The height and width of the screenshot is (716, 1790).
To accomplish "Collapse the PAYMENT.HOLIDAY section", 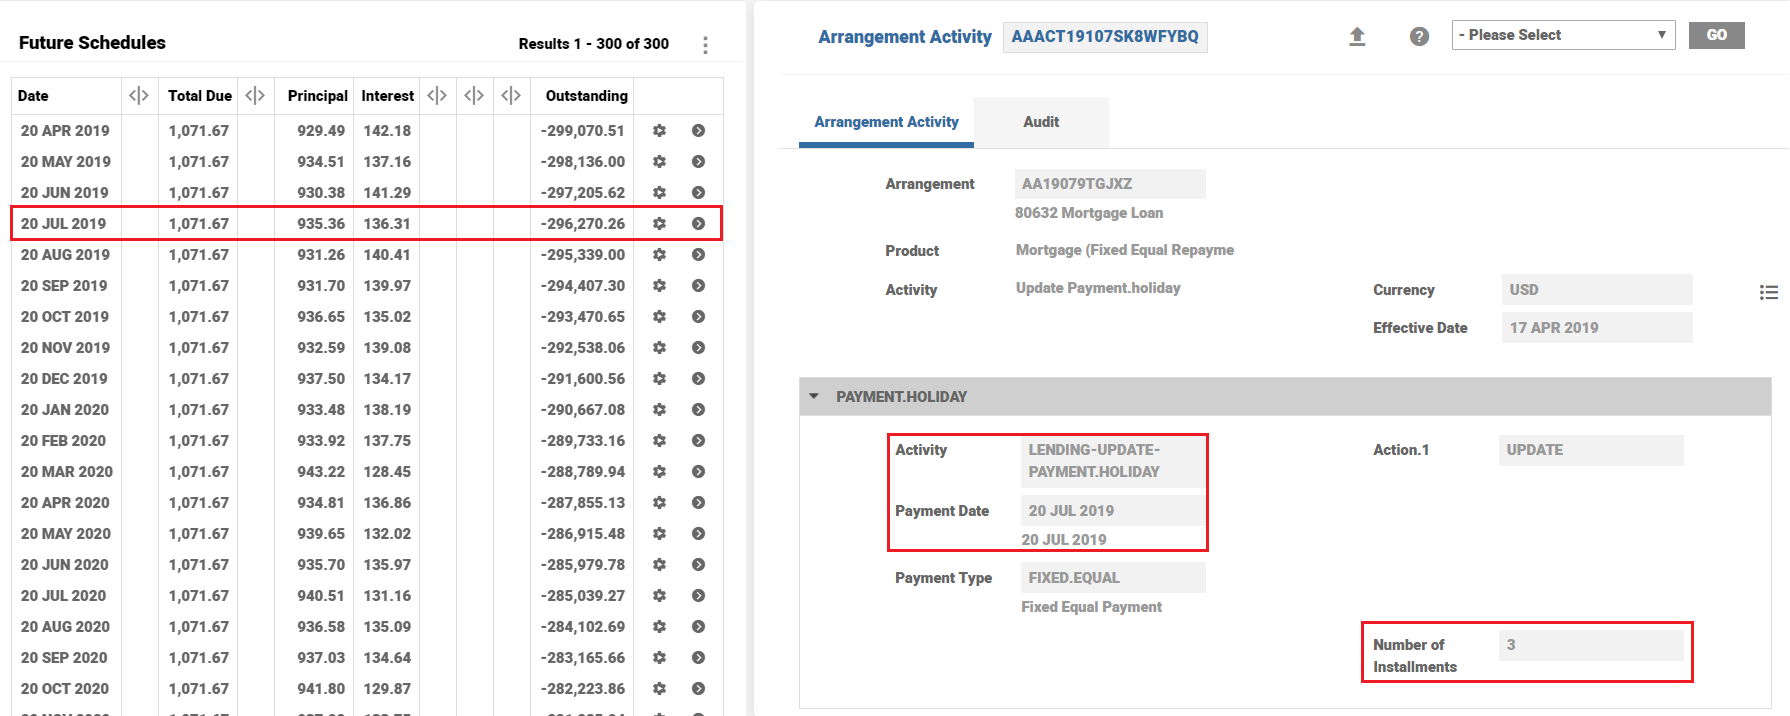I will [814, 397].
